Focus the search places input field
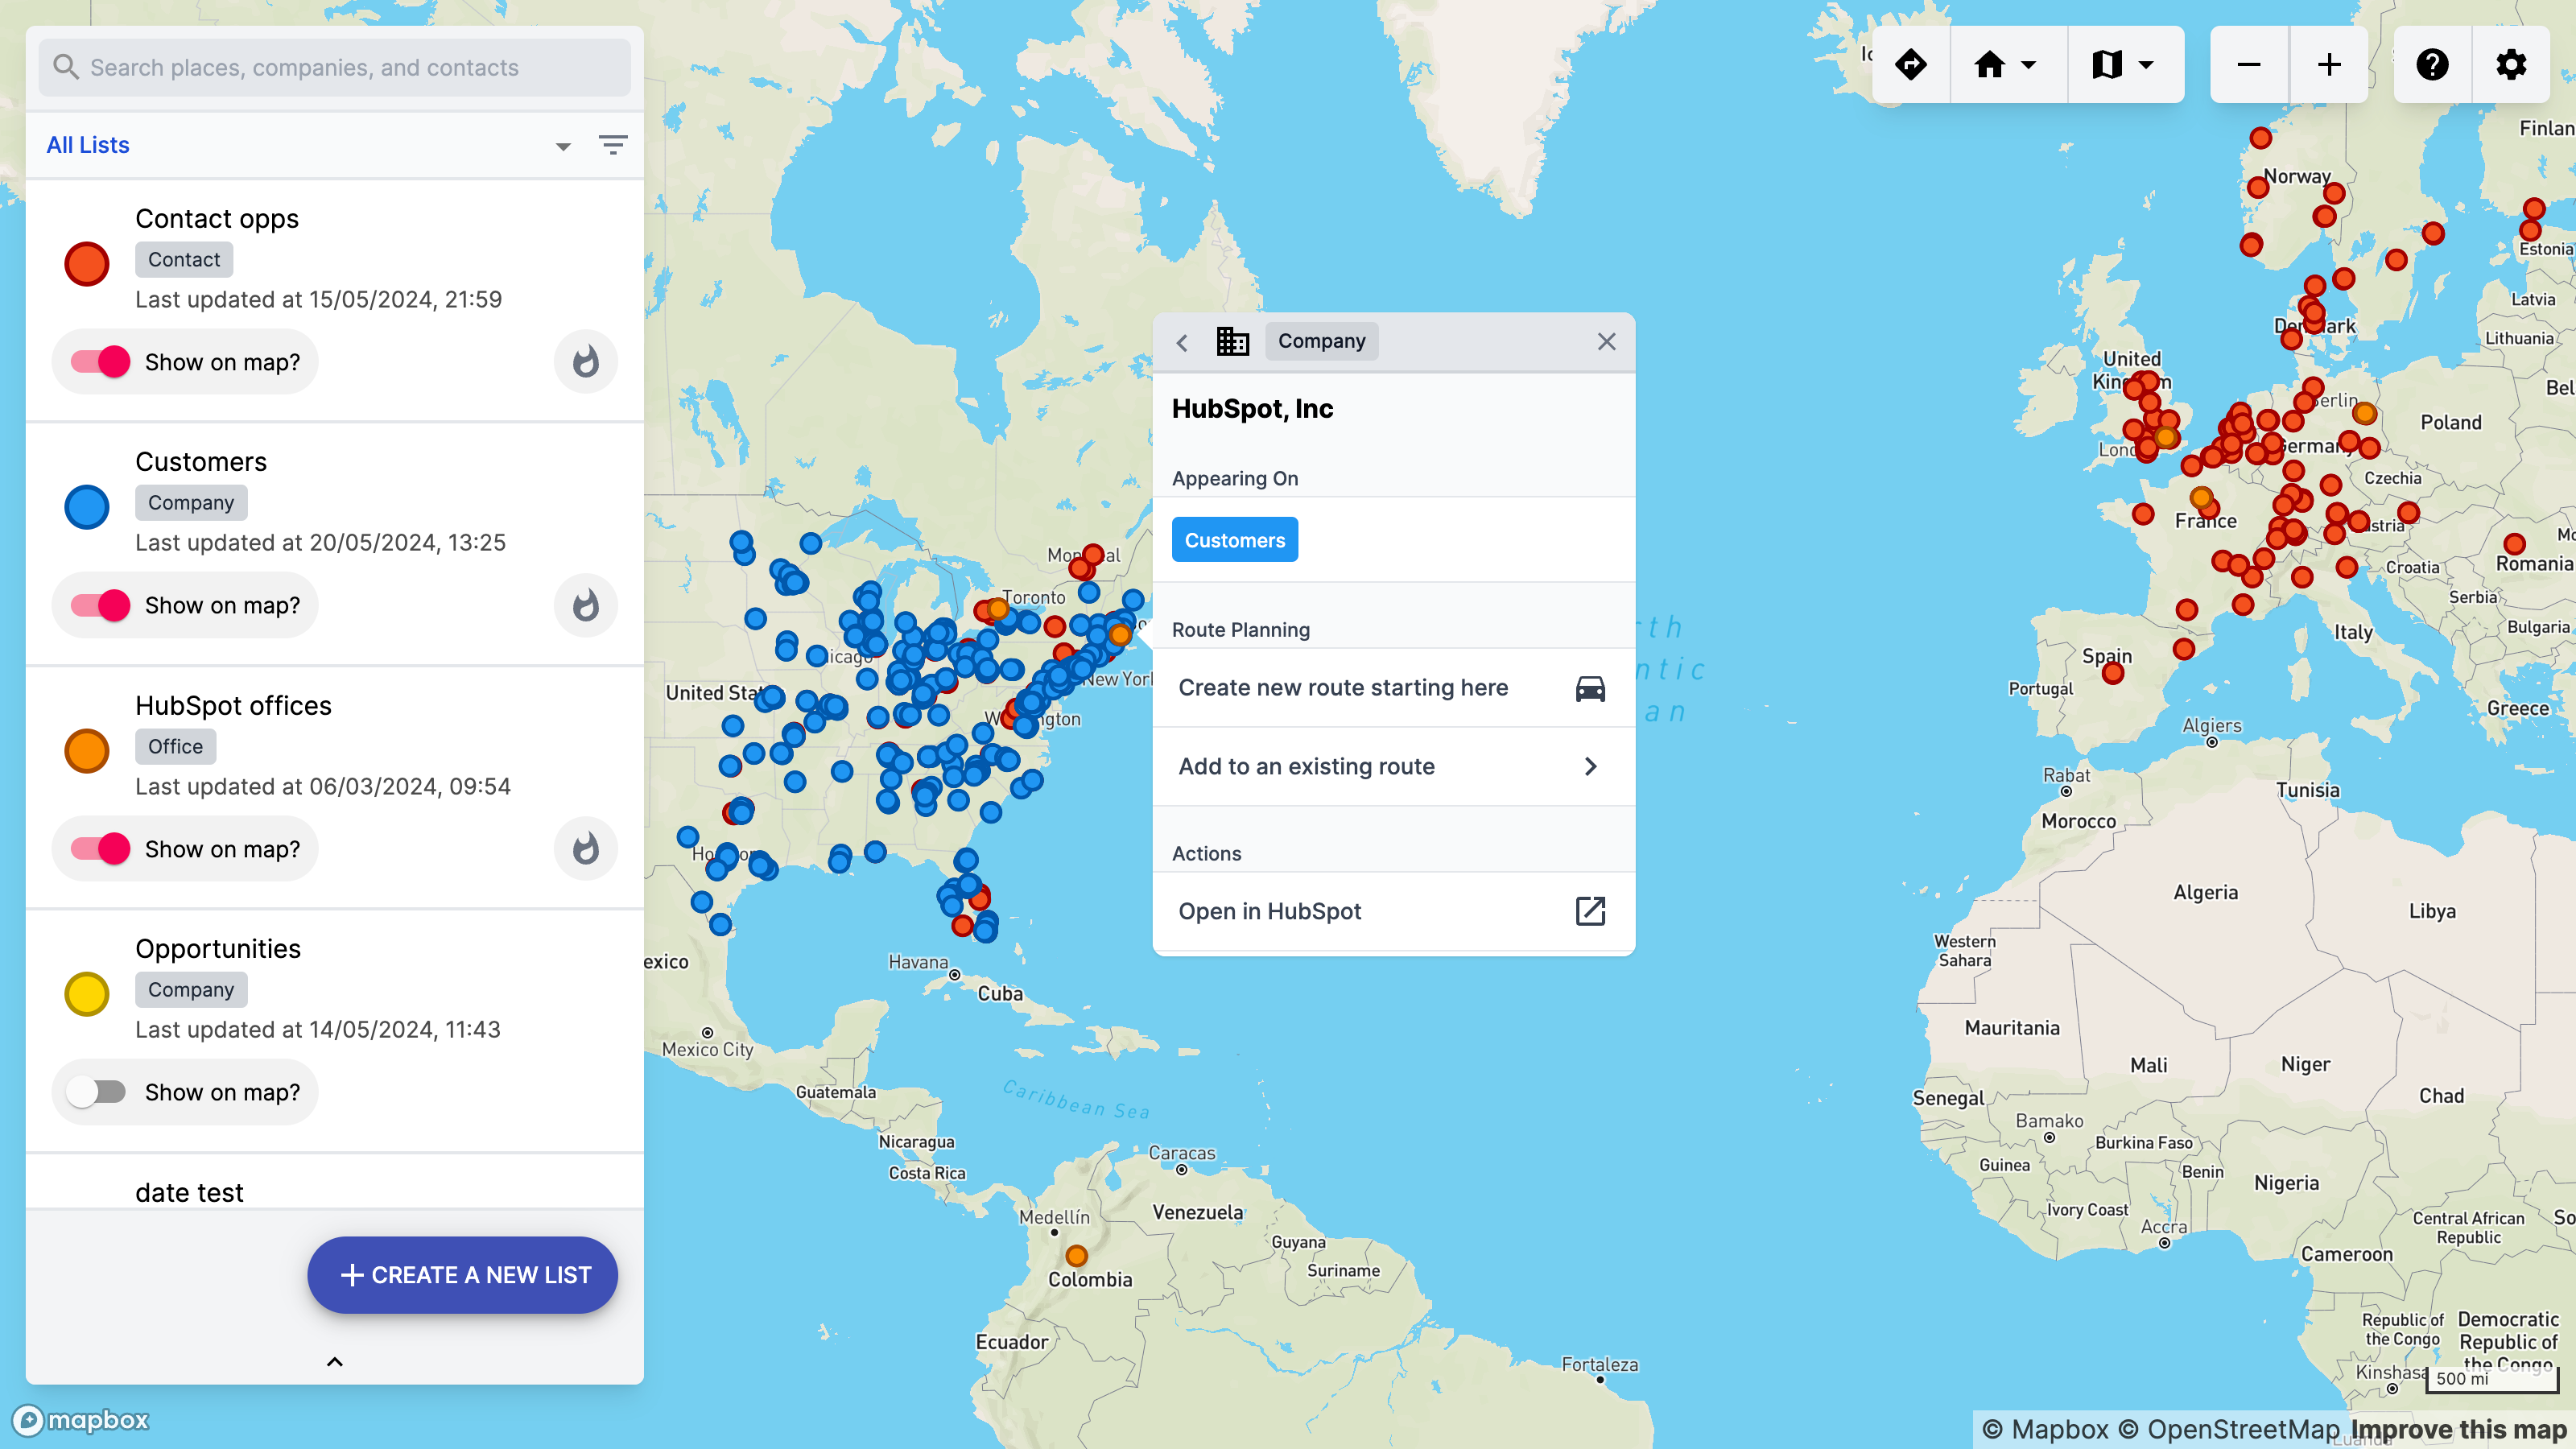Viewport: 2576px width, 1449px height. (x=335, y=67)
